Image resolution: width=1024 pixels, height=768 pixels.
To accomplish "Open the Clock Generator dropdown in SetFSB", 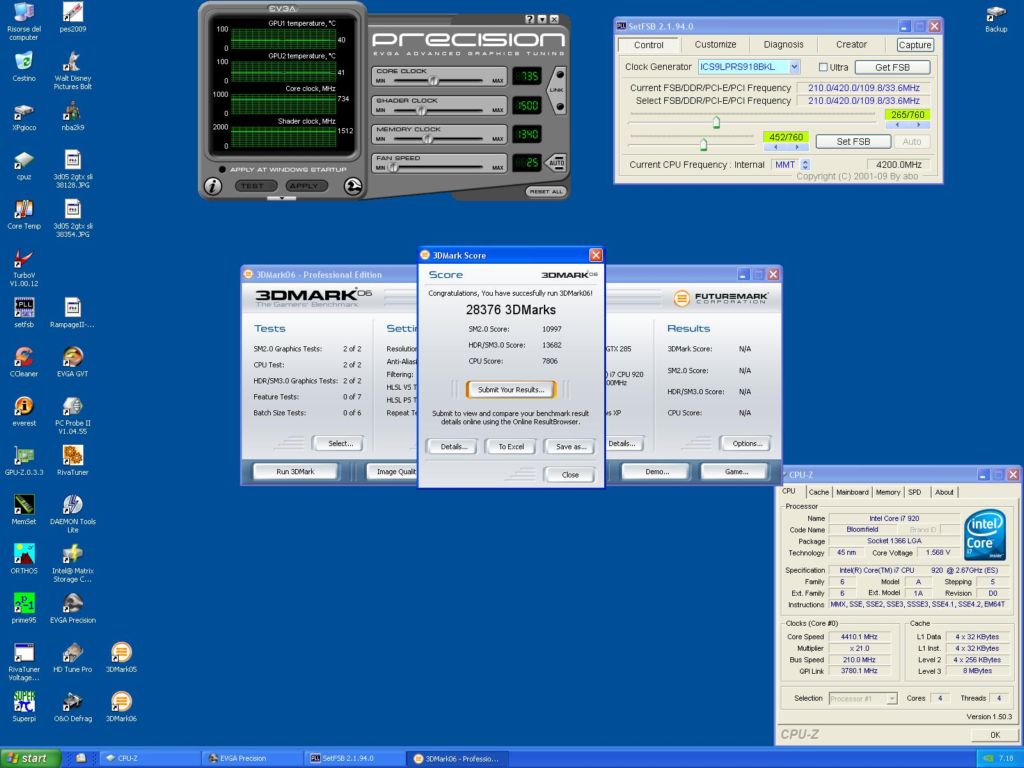I will pyautogui.click(x=794, y=67).
